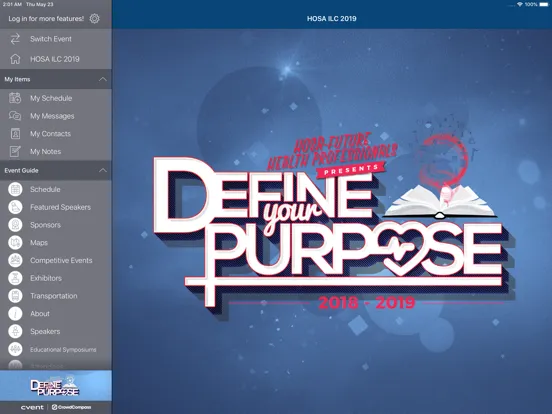Click the HOSA ILC 2019 home icon

click(15, 59)
